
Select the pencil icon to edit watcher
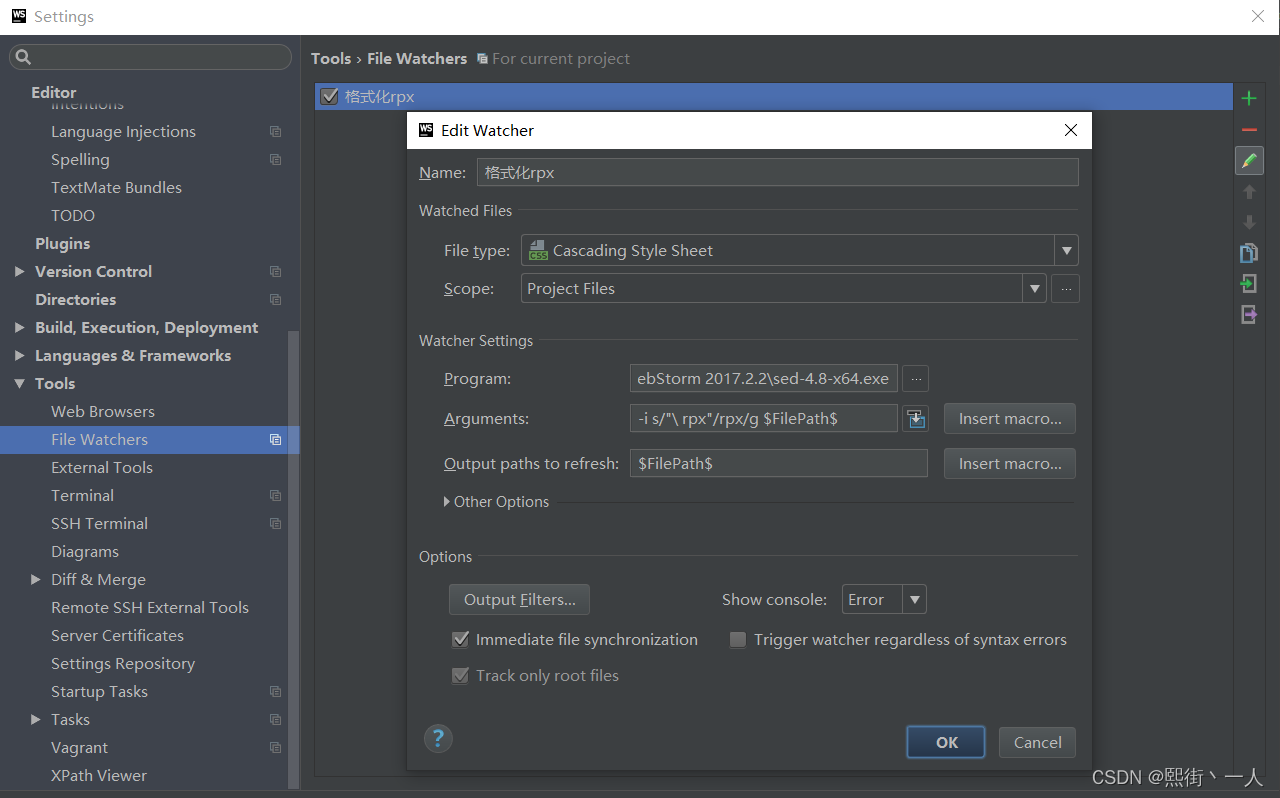point(1248,160)
